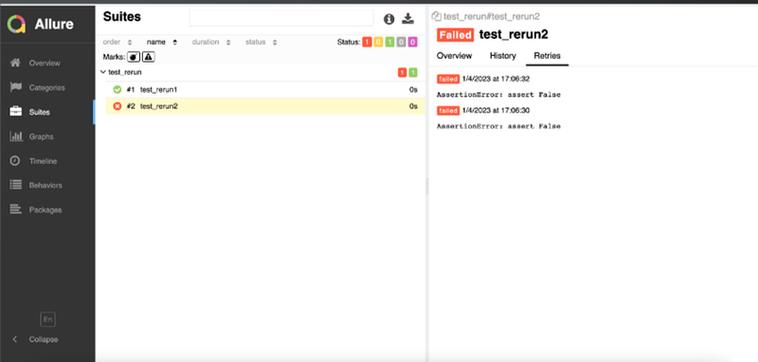758x362 pixels.
Task: Go to Packages in the sidebar
Action: (45, 210)
